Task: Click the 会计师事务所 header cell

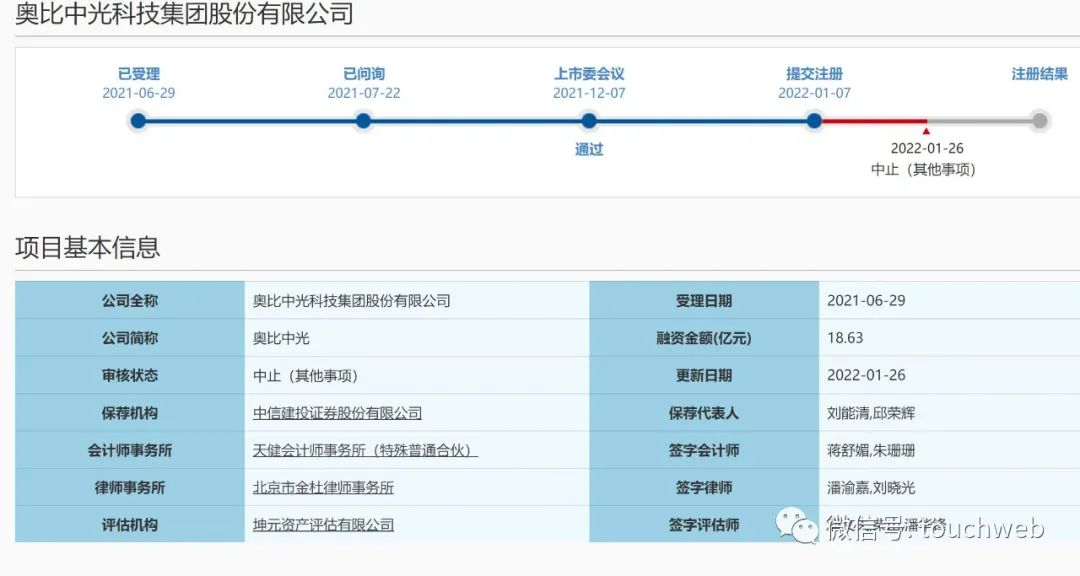Action: coord(129,450)
